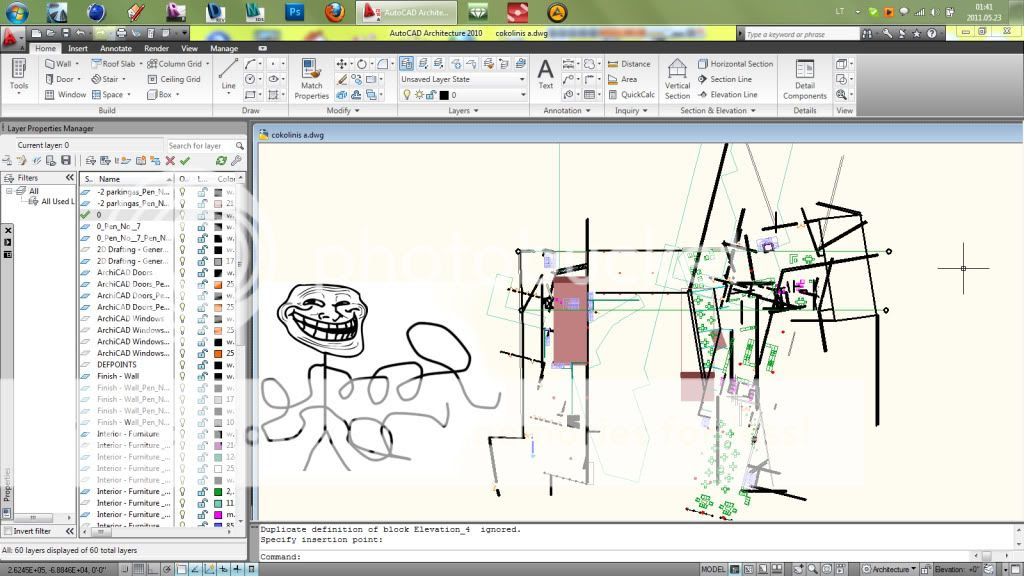The image size is (1024, 576).
Task: Select the Box tool
Action: coord(161,95)
